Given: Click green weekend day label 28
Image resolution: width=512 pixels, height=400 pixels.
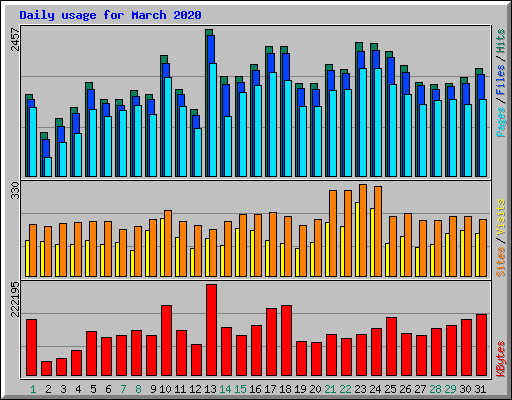Looking at the screenshot, I should click(x=435, y=389).
